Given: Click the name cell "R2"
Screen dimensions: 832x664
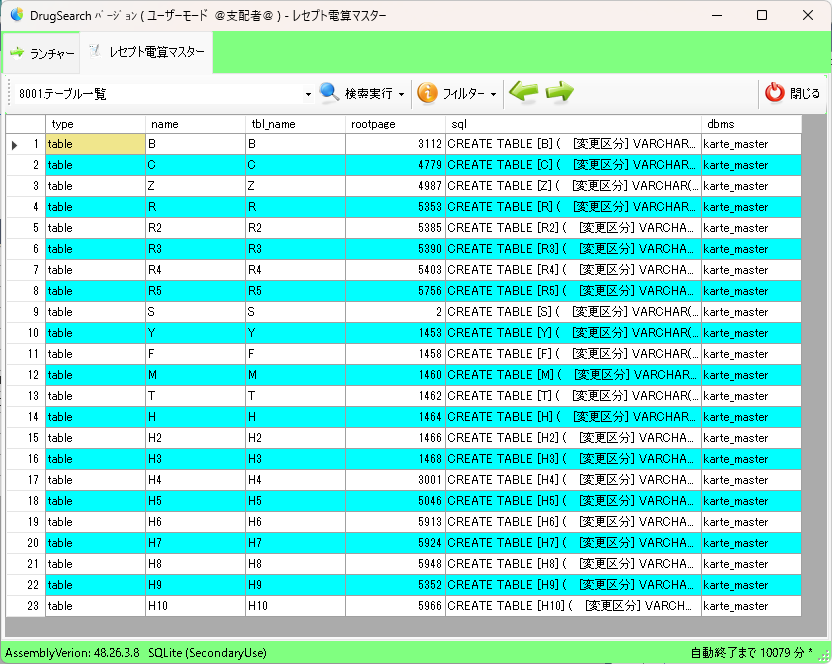Looking at the screenshot, I should click(x=195, y=228).
